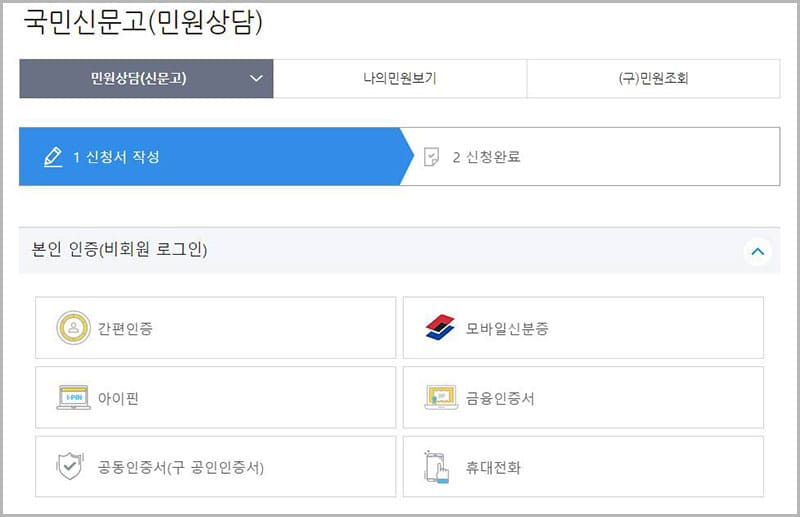Click the 간편인증 yellow badge icon
800x517 pixels.
click(73, 327)
